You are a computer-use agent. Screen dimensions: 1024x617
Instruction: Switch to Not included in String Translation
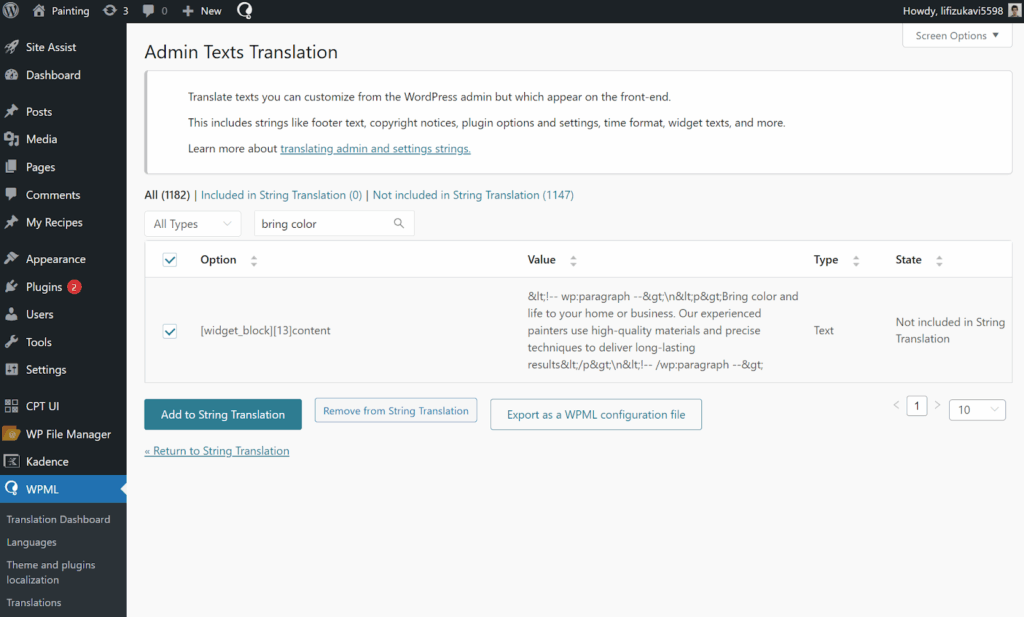[472, 194]
